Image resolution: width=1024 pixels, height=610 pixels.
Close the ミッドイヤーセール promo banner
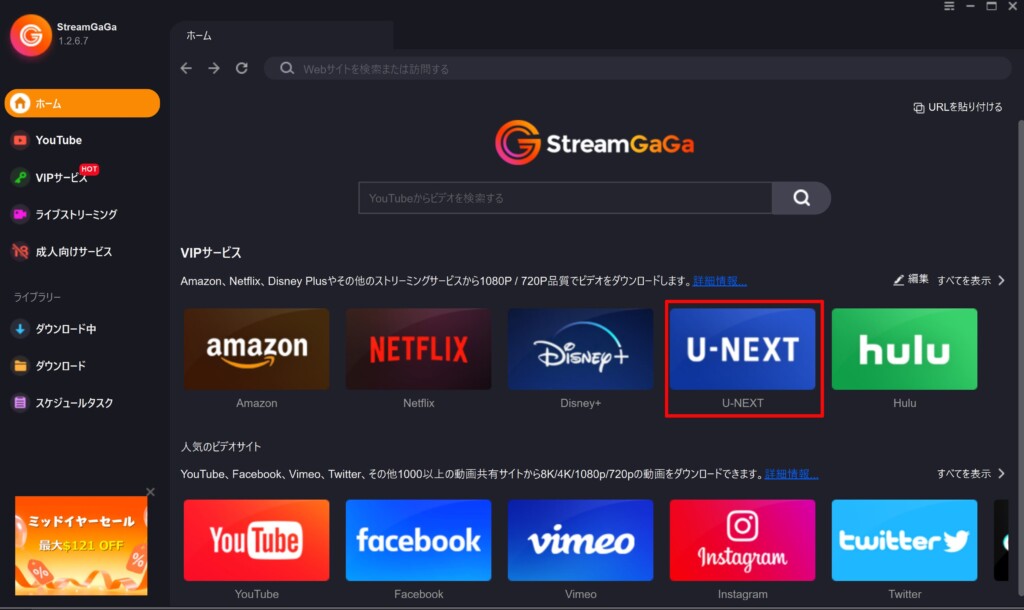150,492
